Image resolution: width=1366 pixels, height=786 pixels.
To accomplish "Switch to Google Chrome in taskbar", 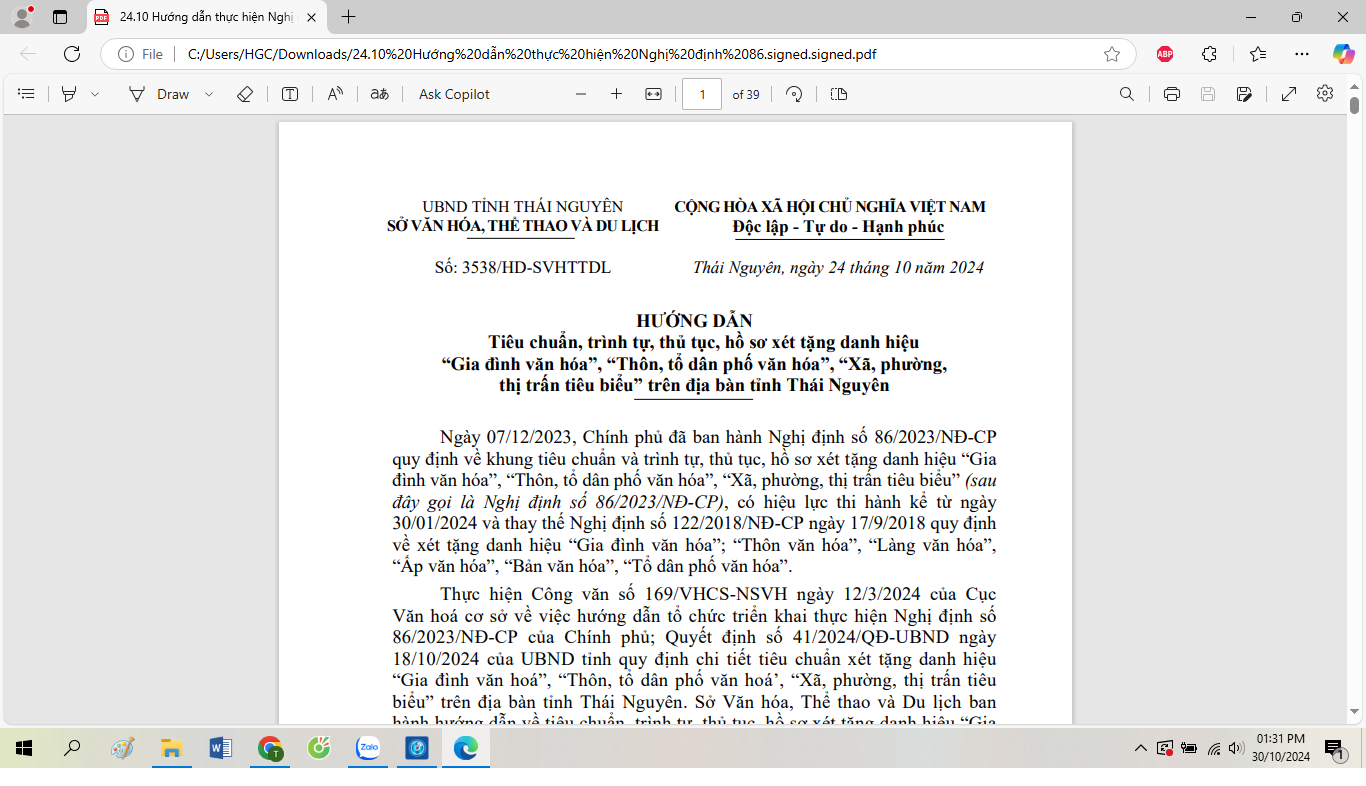I will click(x=270, y=748).
